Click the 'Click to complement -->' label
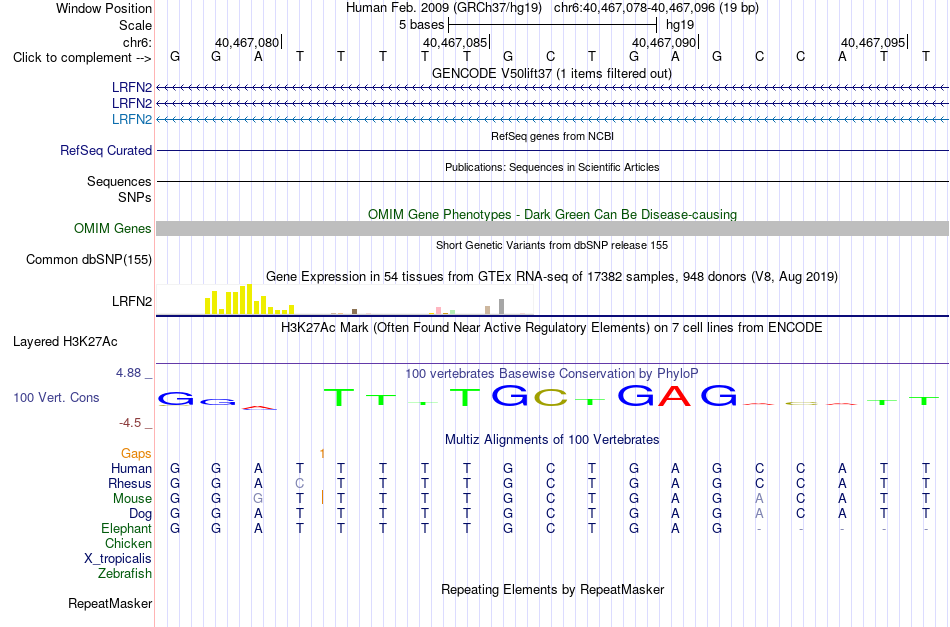The image size is (950, 627). 82,58
